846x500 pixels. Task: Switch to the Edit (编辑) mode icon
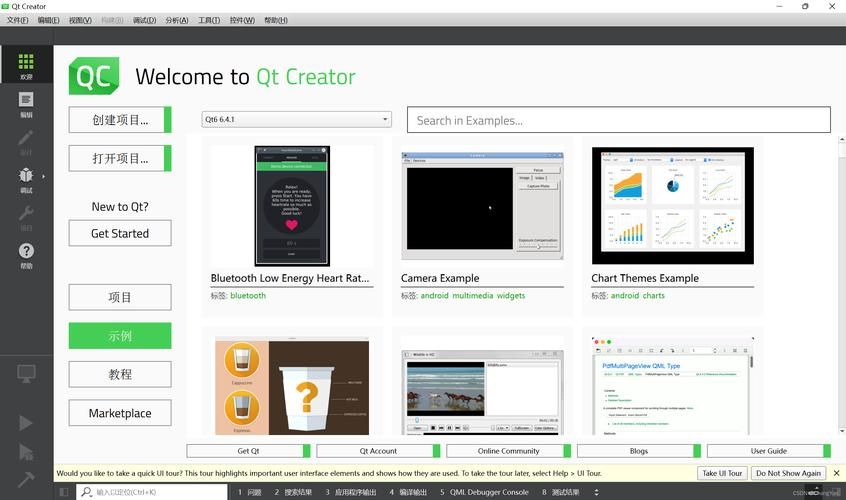[x=26, y=103]
